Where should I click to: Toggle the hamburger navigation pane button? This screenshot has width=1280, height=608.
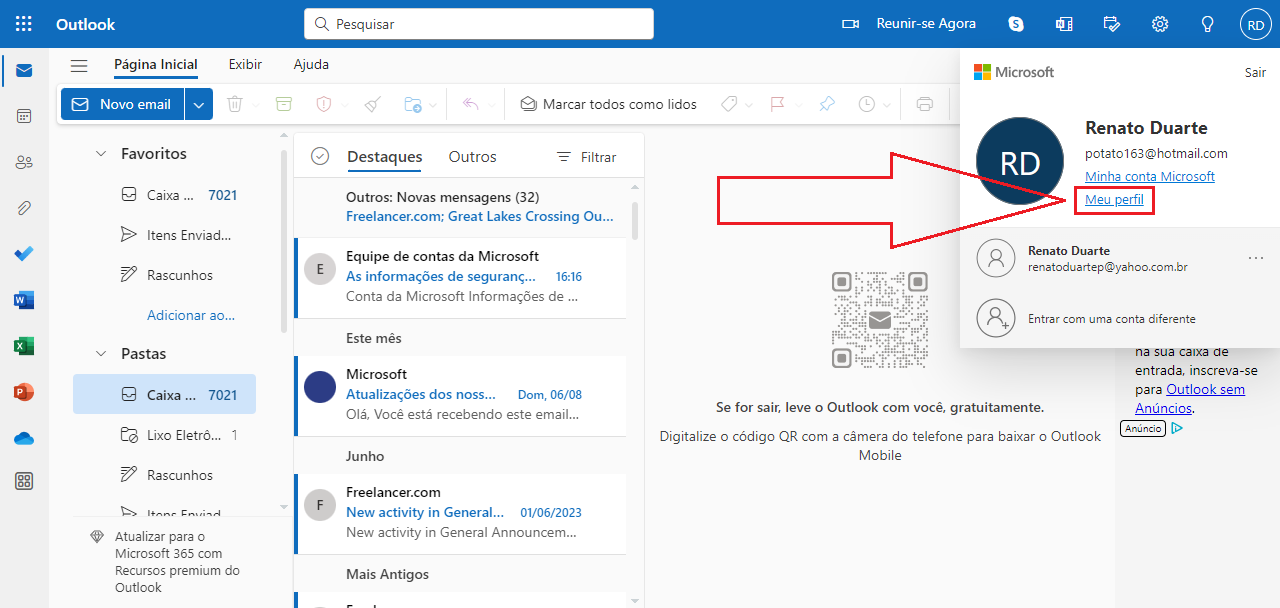tap(79, 65)
